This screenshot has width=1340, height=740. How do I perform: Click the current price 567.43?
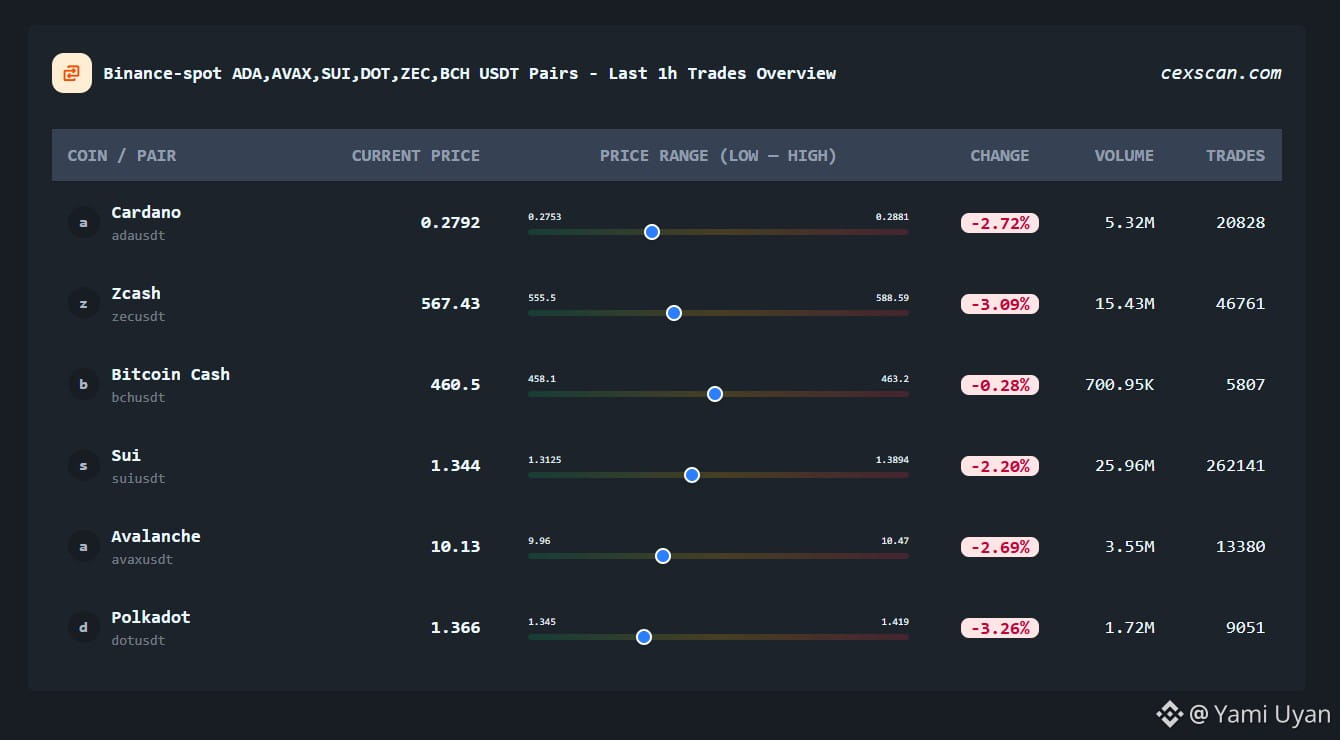coord(450,303)
